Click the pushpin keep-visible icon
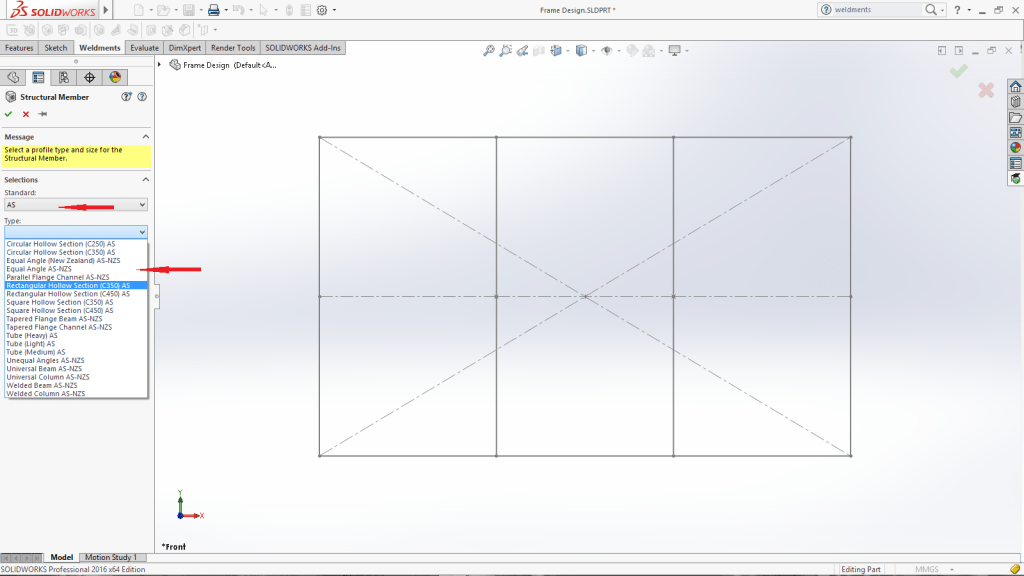 [43, 114]
